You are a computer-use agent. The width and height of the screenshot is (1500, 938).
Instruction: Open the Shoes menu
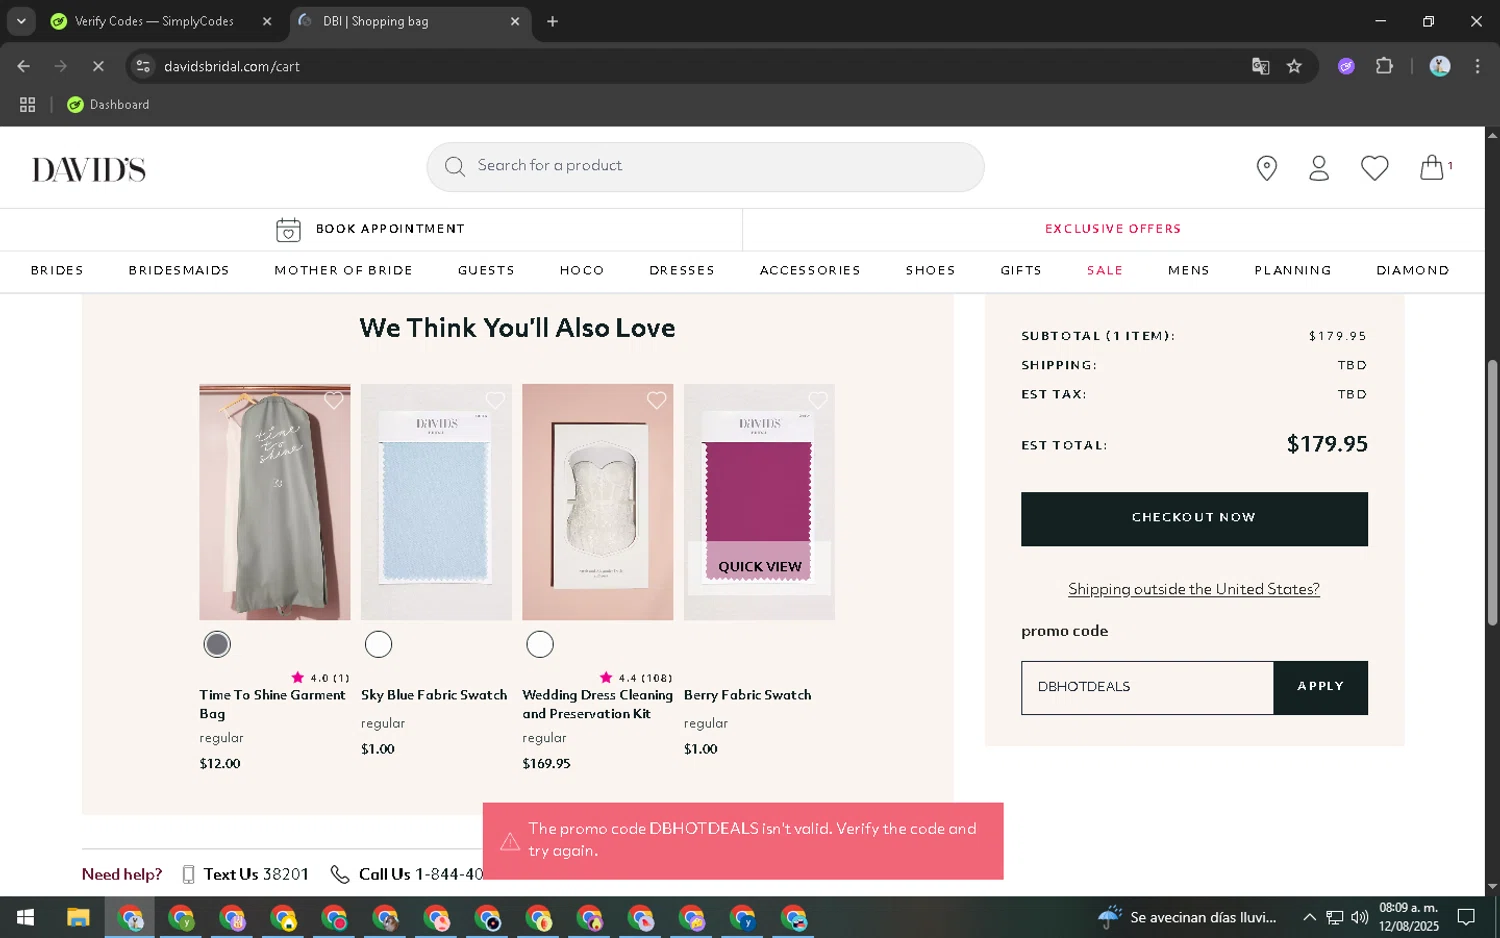tap(930, 271)
